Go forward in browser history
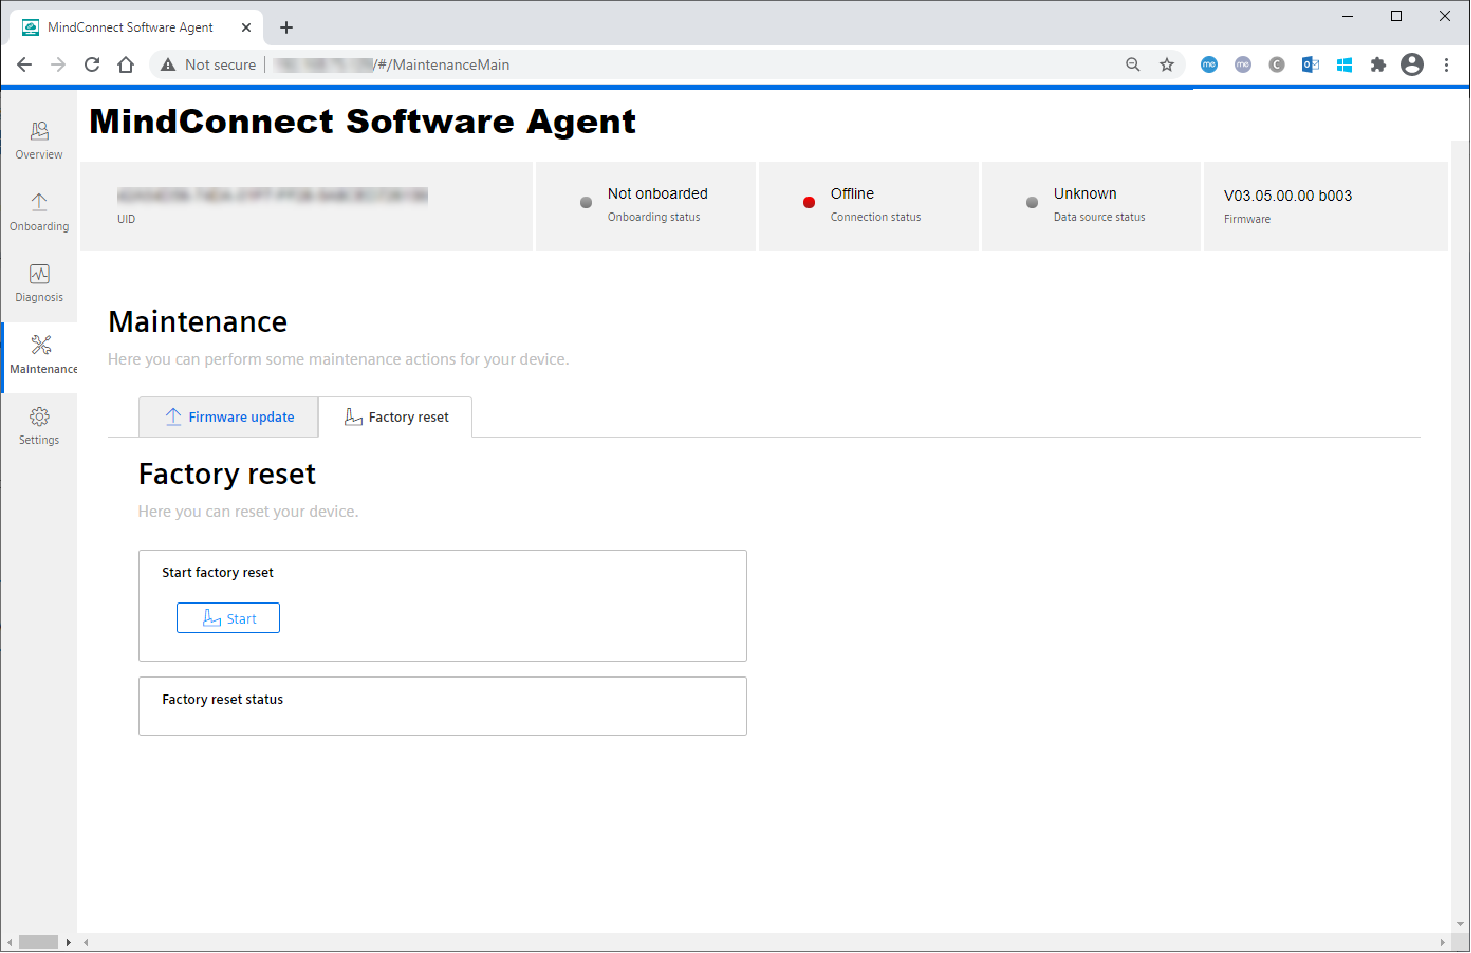 58,65
